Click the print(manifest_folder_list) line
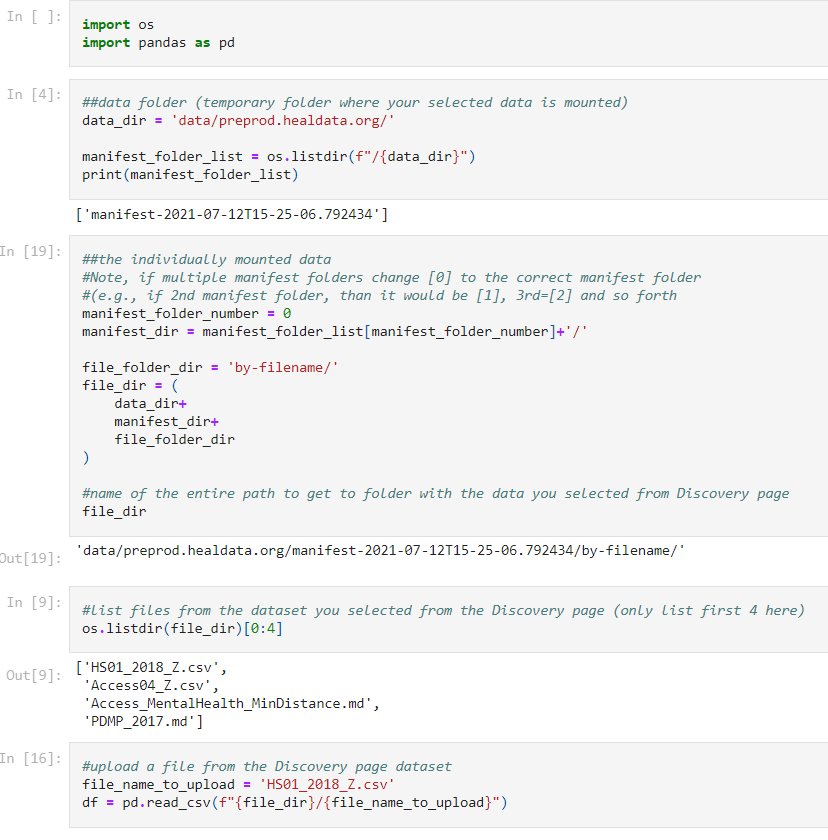 click(190, 175)
